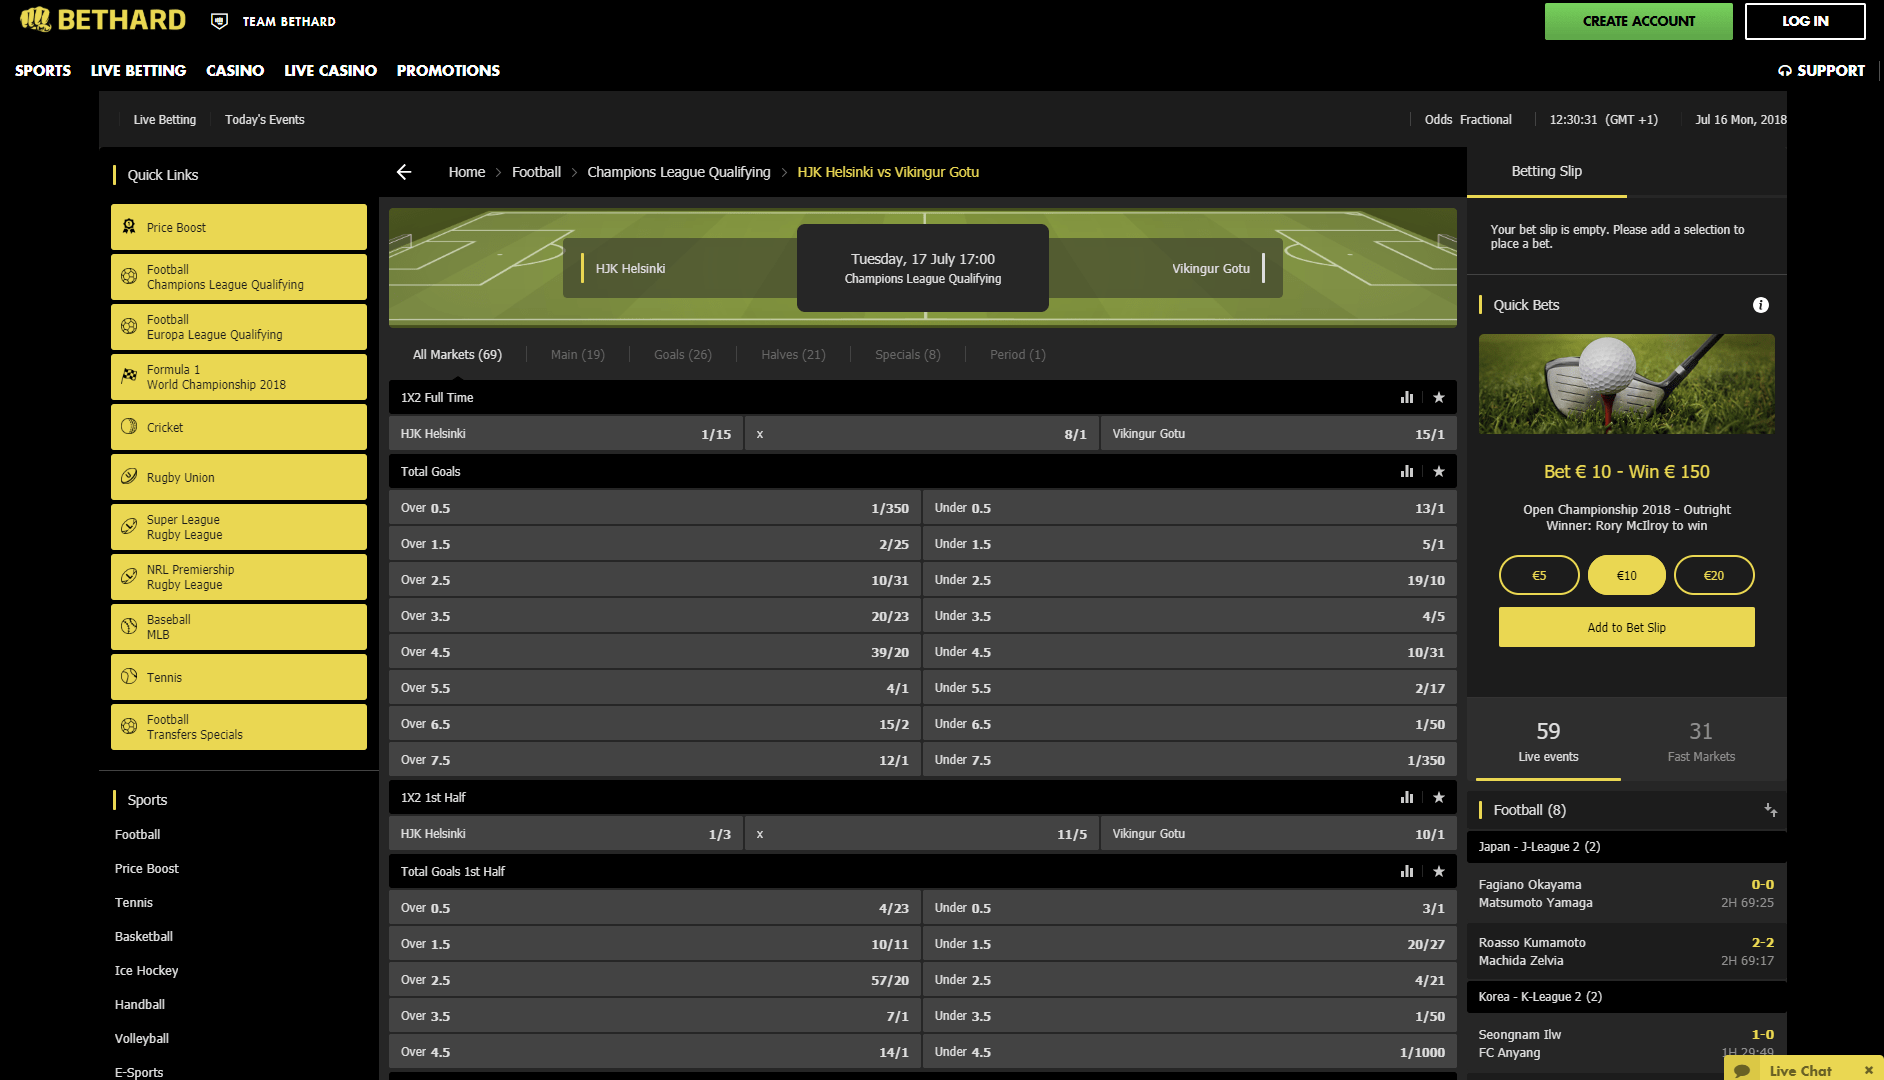
Task: Switch to Main (19) markets tab
Action: [x=577, y=355]
